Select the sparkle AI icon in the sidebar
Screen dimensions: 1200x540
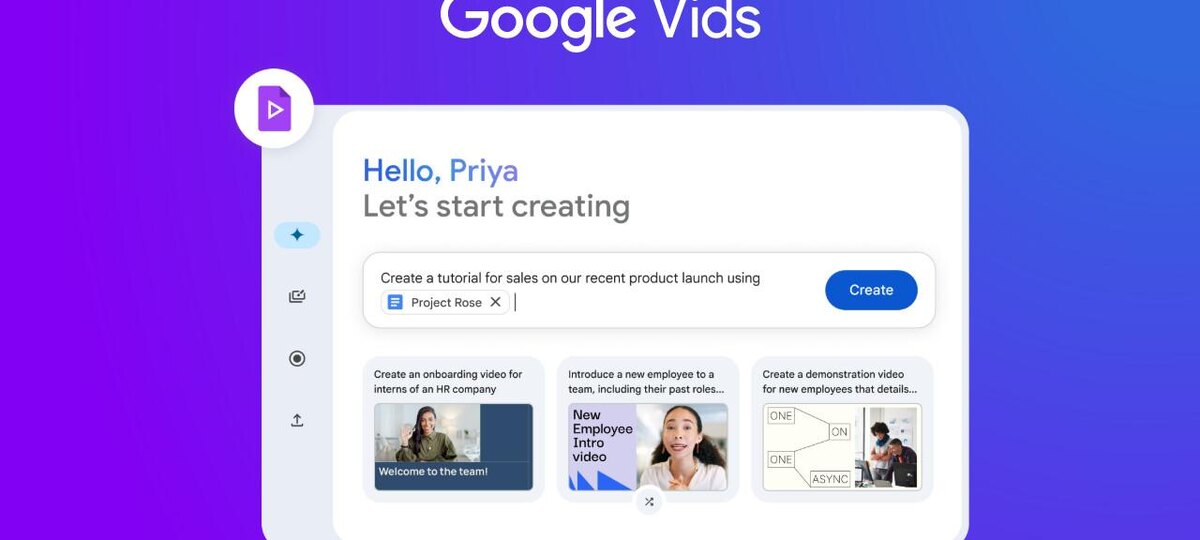click(x=297, y=235)
